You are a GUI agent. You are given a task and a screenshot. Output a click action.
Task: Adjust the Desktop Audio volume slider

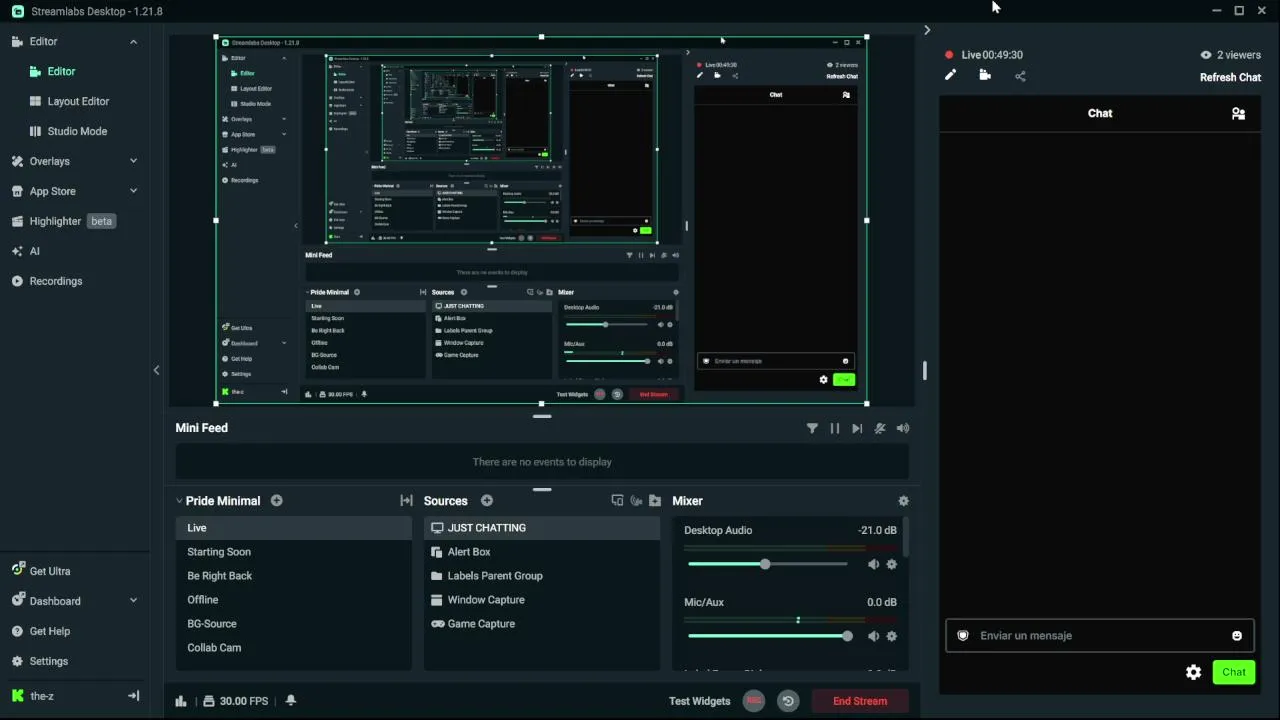pos(767,564)
